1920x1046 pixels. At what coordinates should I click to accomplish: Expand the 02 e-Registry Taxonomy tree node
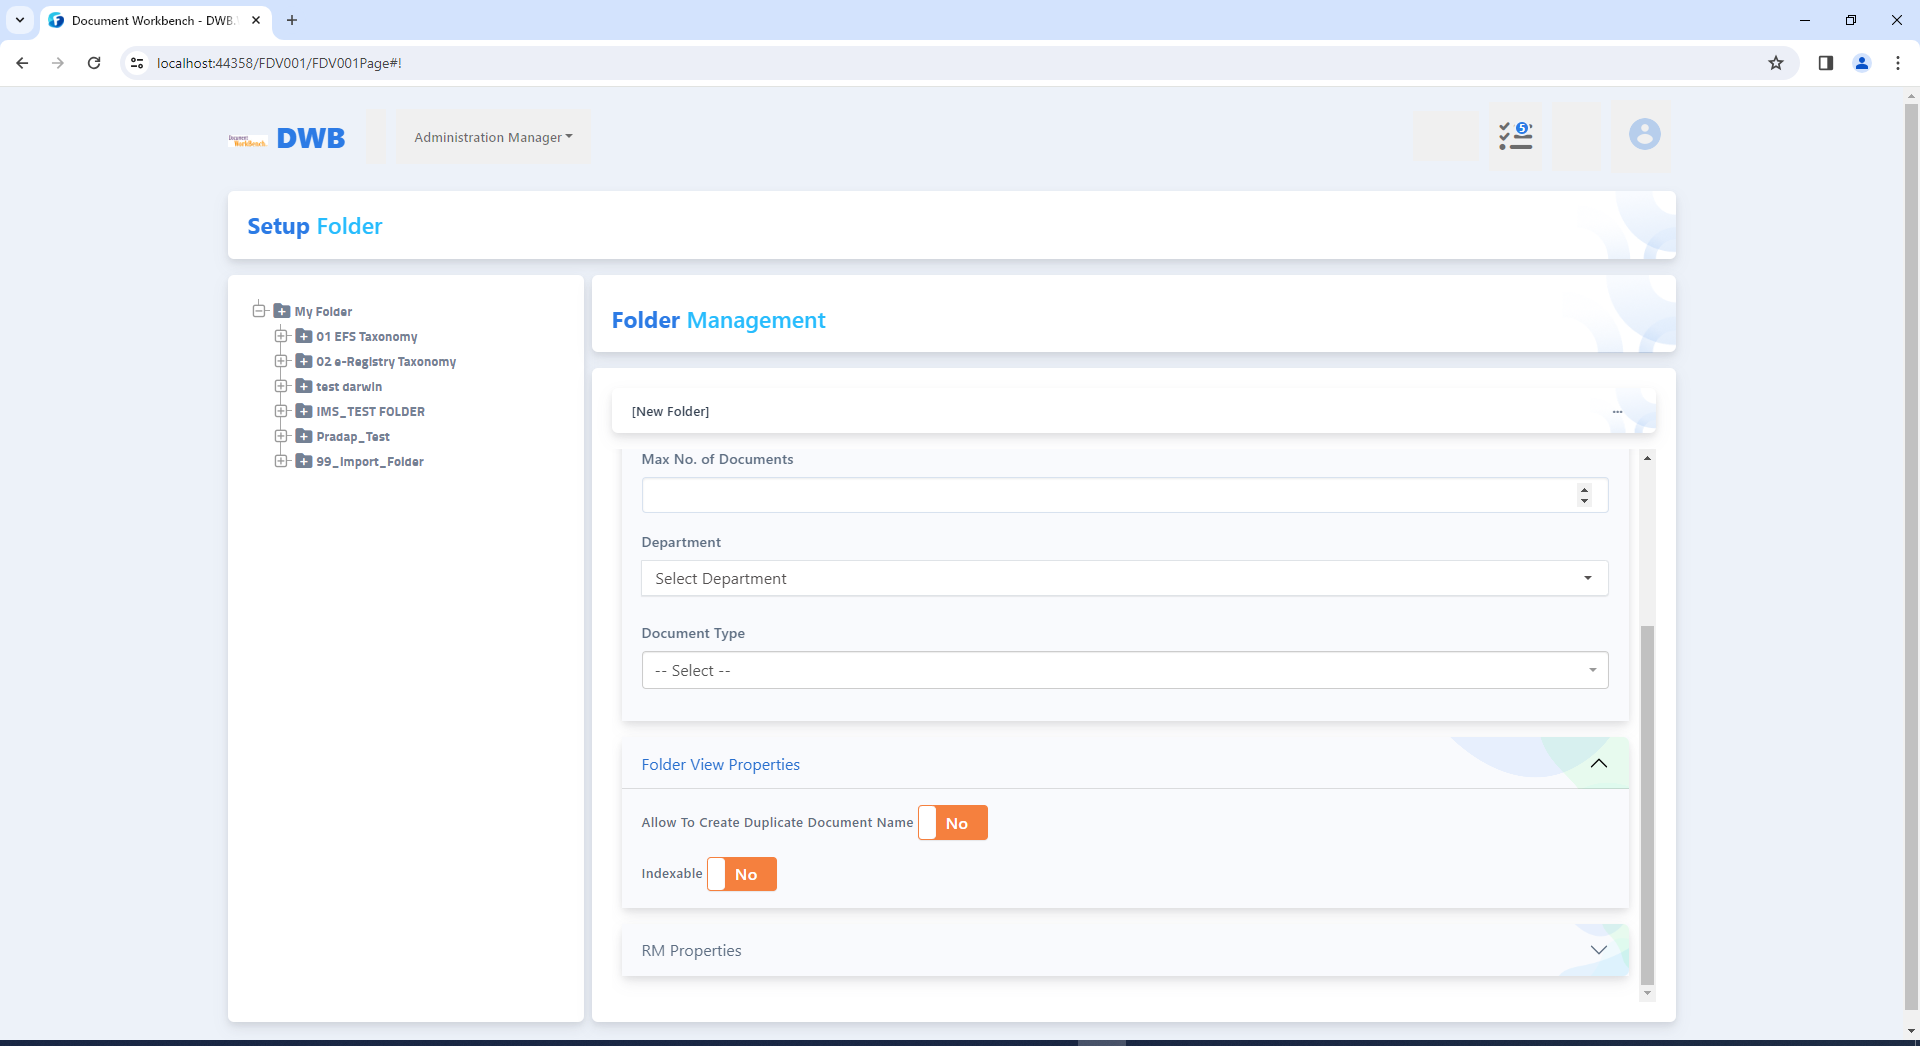pyautogui.click(x=281, y=362)
